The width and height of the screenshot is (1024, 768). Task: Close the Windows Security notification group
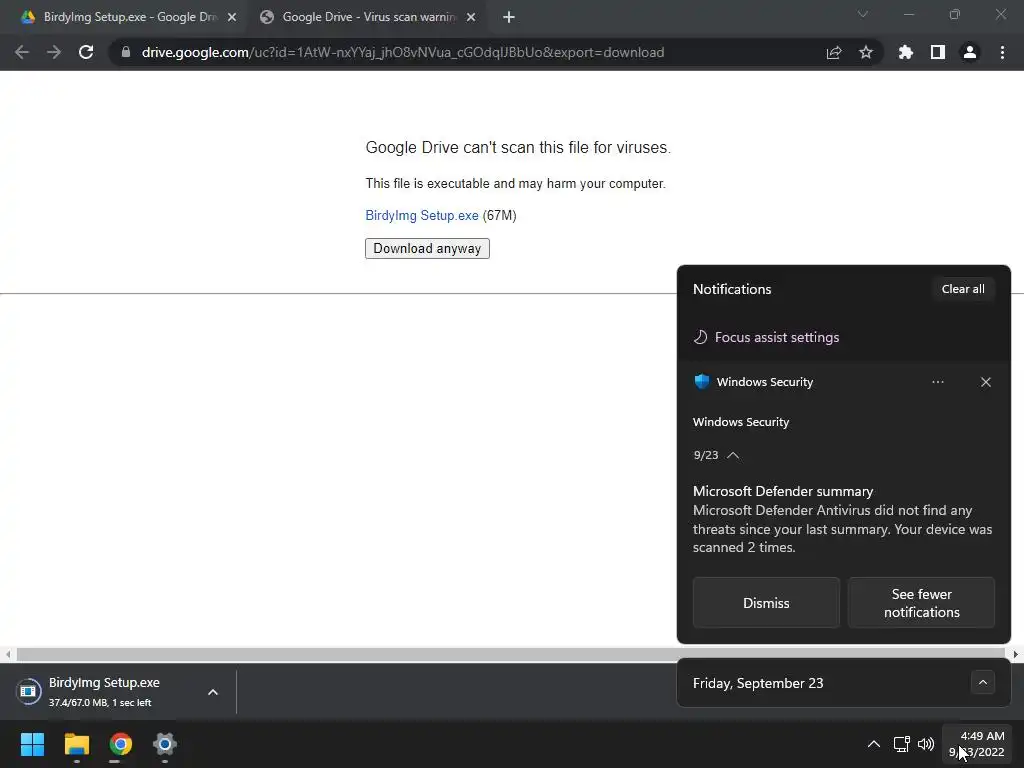[985, 382]
